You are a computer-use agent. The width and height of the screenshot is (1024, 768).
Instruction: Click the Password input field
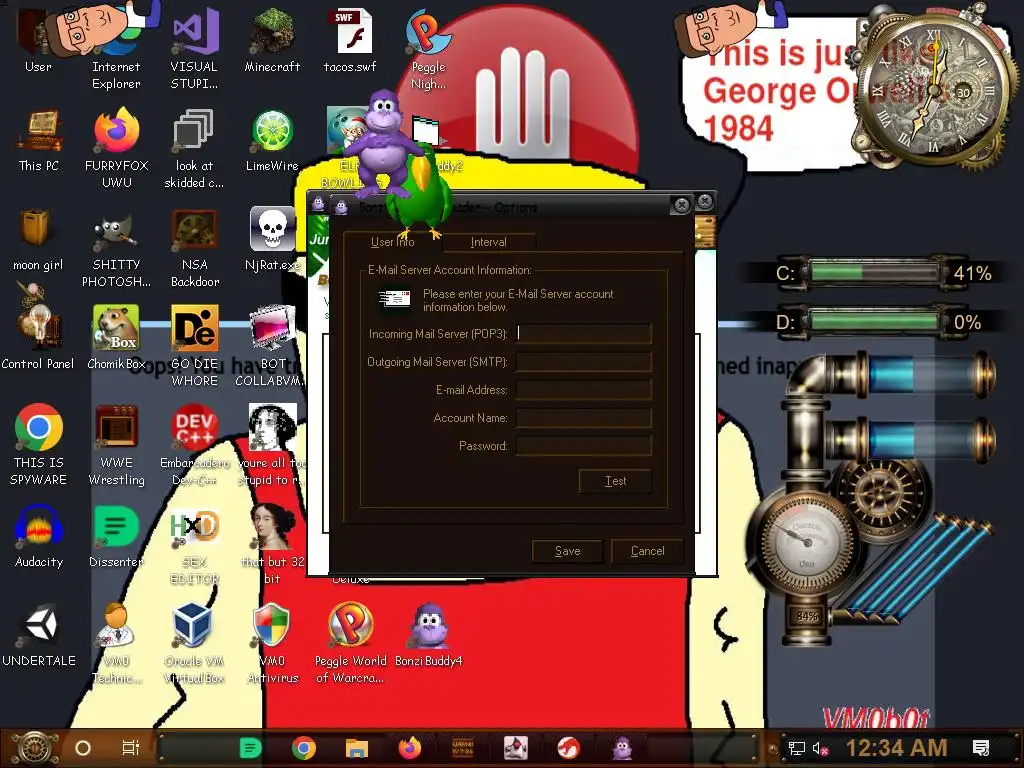click(584, 446)
